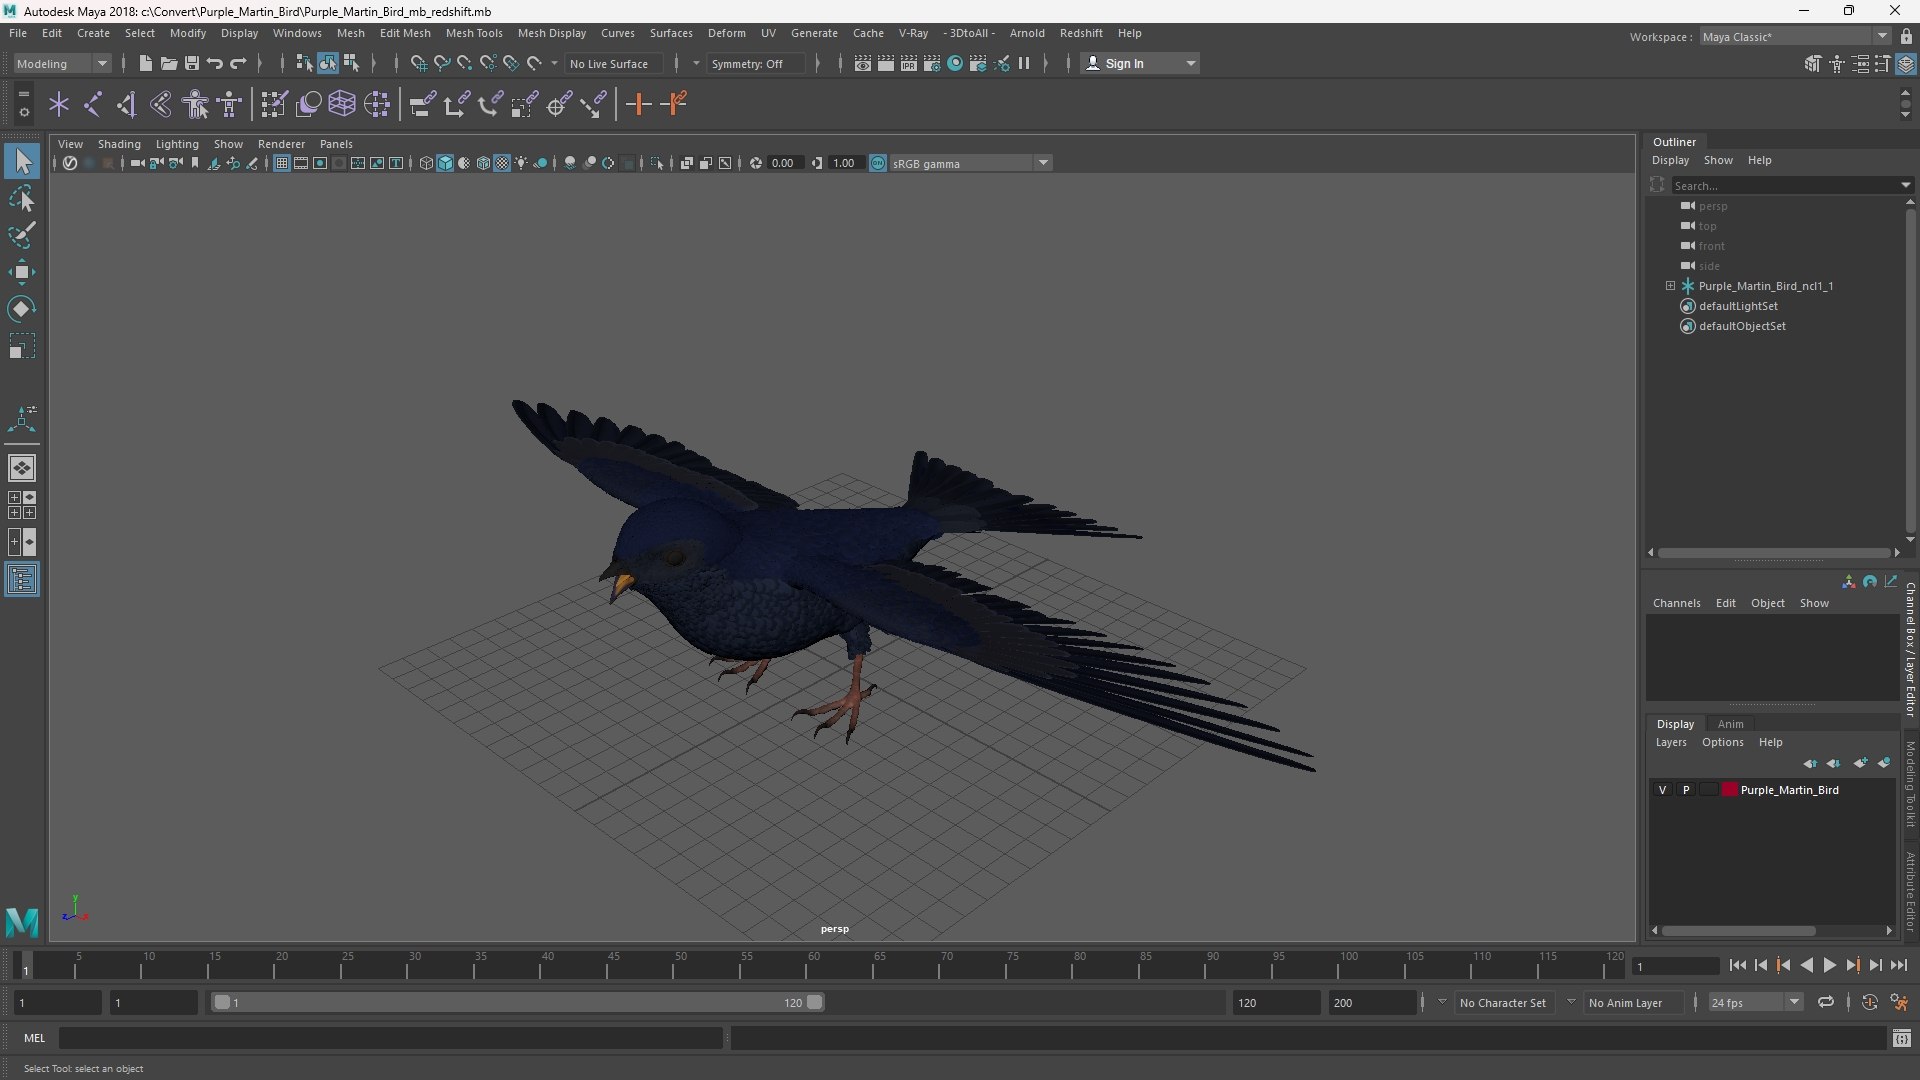
Task: Toggle sRGB gamma color management button
Action: (x=878, y=163)
